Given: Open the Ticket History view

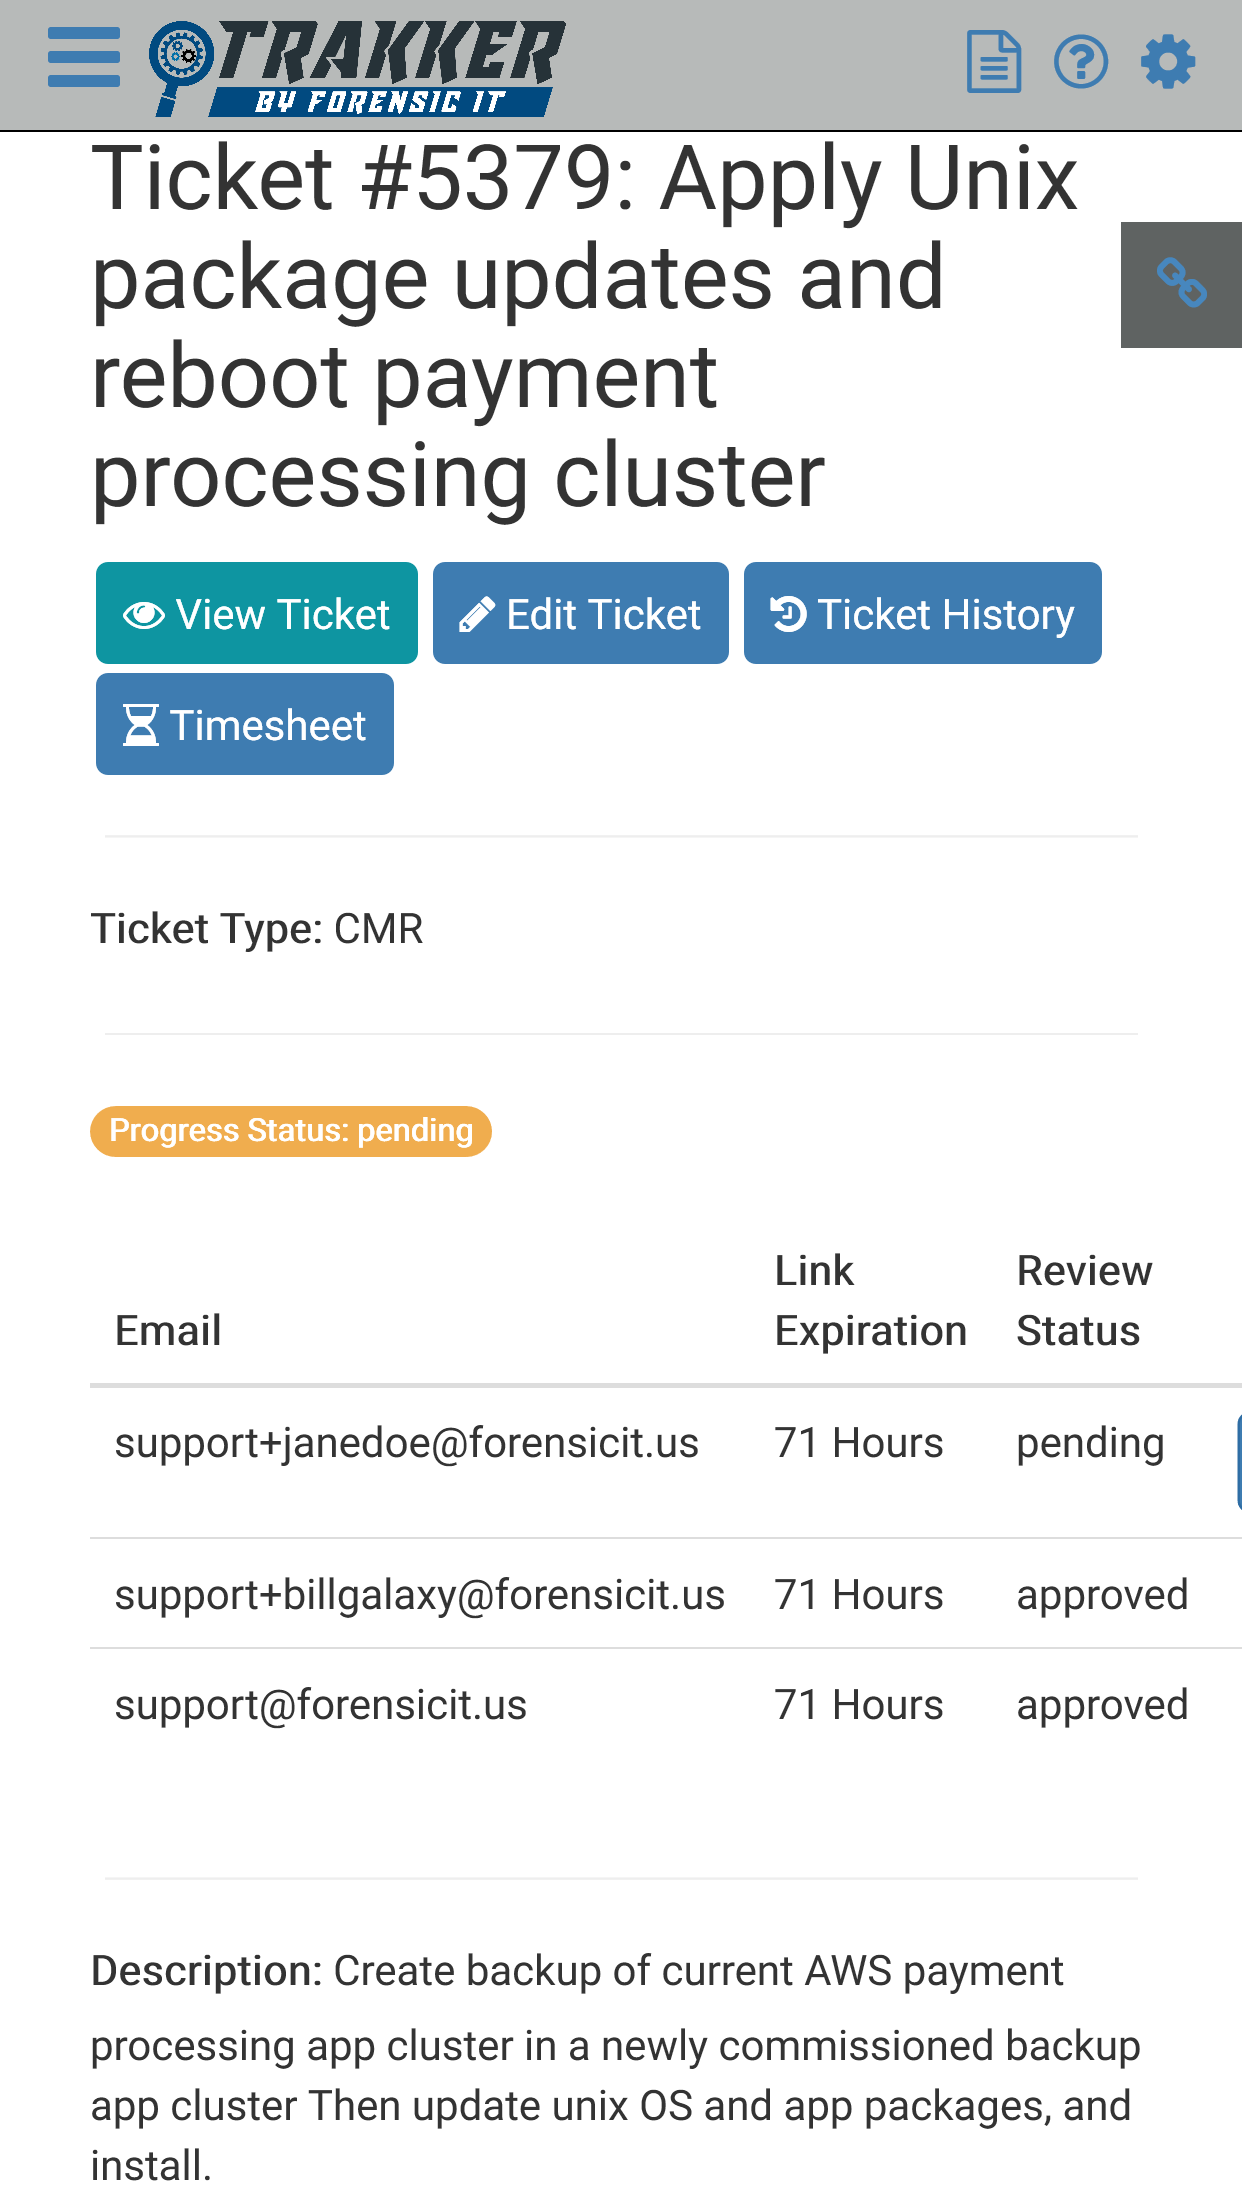Looking at the screenshot, I should [923, 613].
